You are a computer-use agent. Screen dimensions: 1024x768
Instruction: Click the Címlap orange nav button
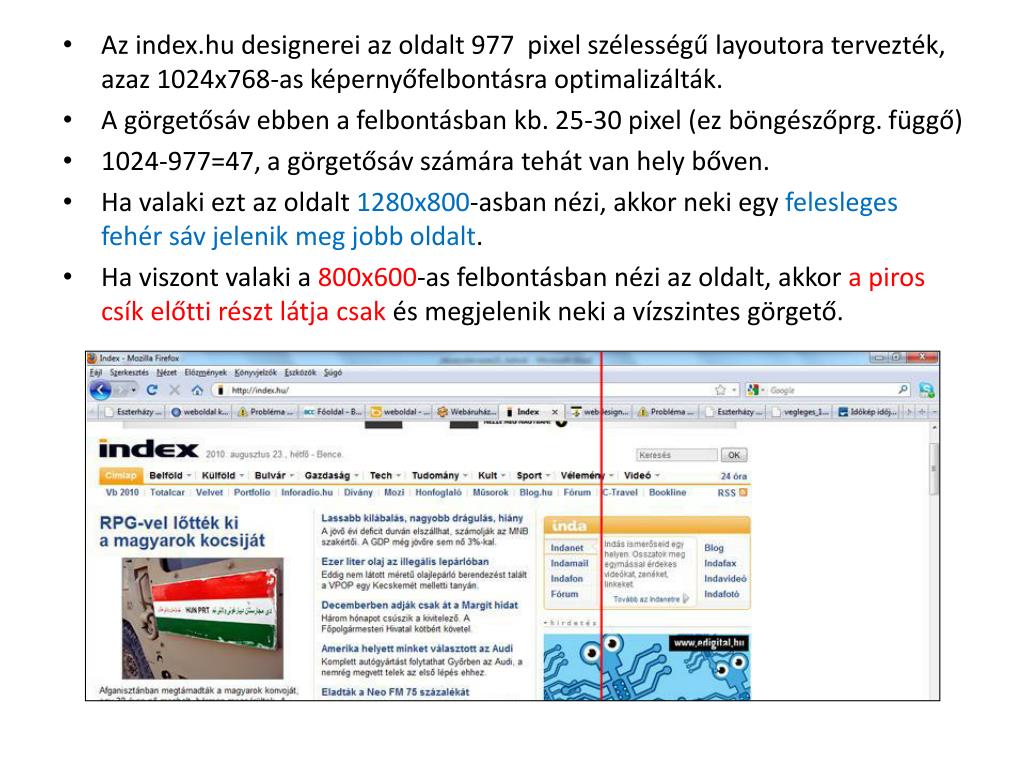pos(121,475)
